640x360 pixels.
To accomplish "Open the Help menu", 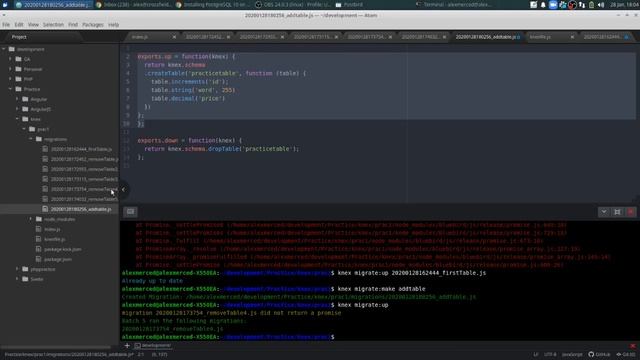I will click(113, 25).
